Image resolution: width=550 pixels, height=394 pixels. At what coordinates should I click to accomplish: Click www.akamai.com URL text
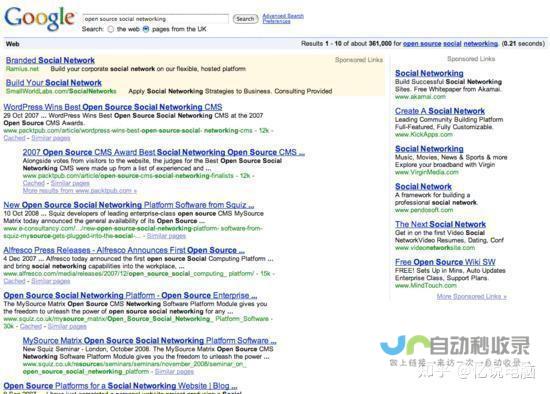pos(420,96)
